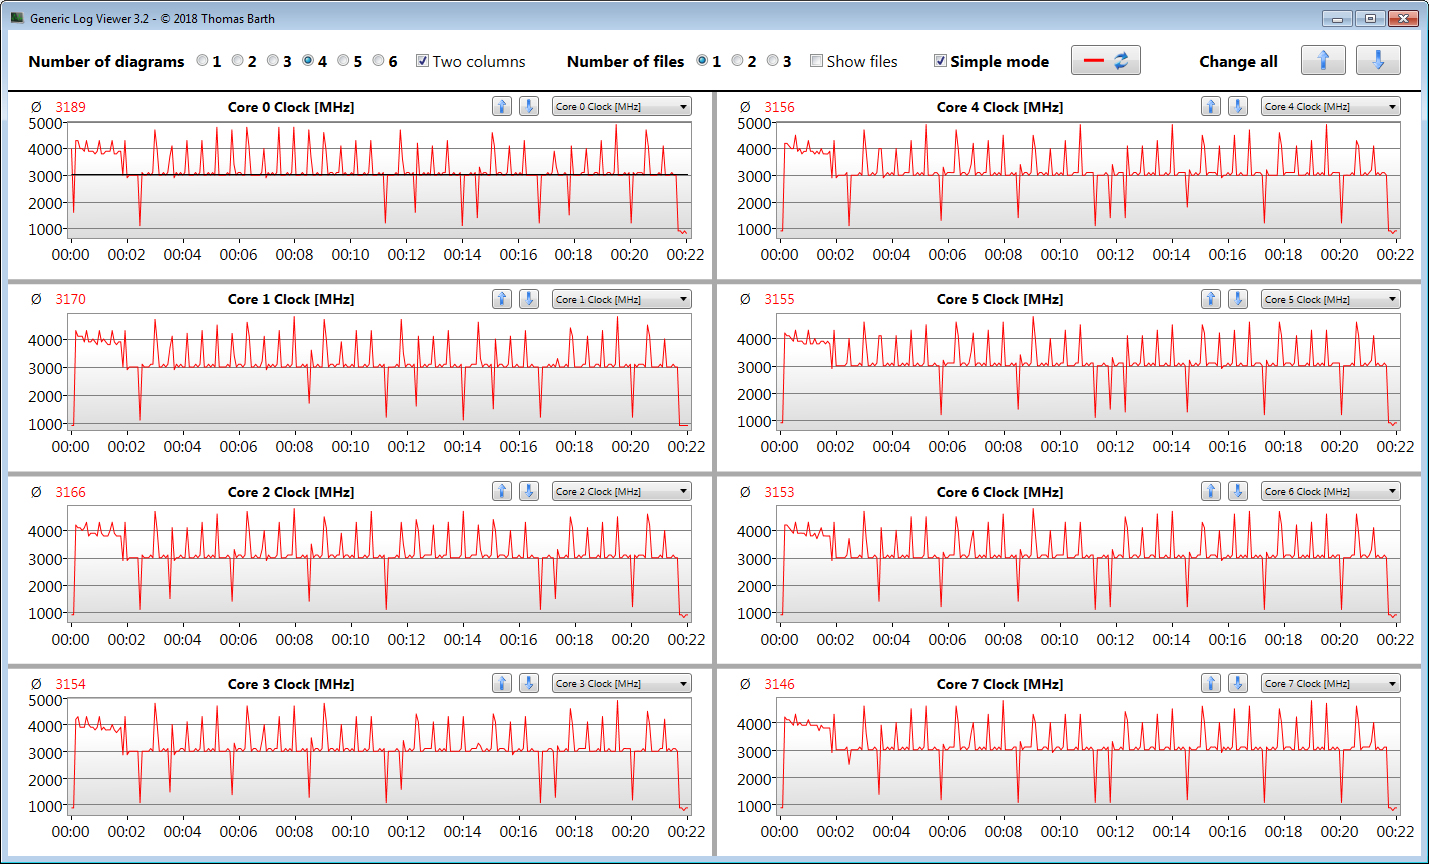Open the Core 0 Clock [MHz] dropdown
The width and height of the screenshot is (1429, 864).
(x=621, y=107)
